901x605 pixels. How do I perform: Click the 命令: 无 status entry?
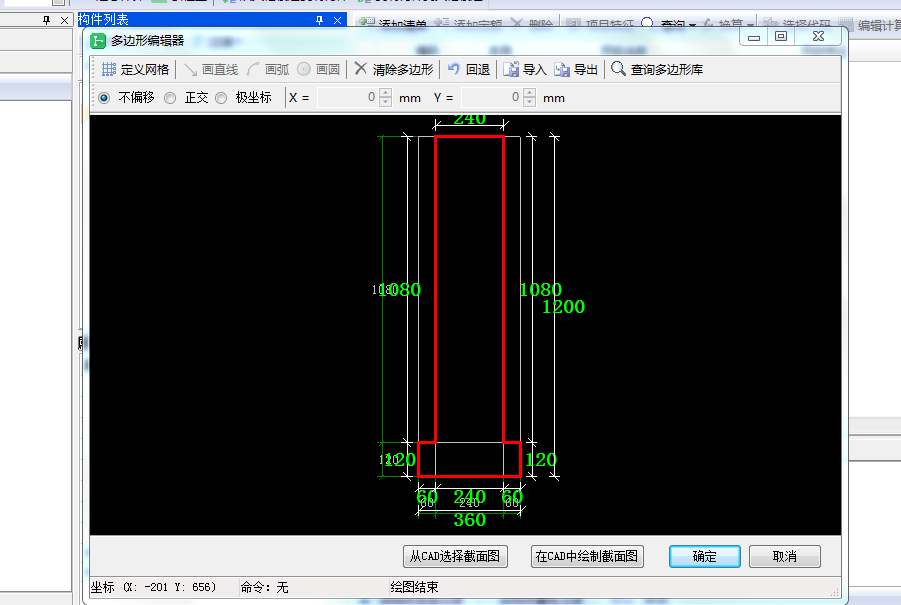point(264,587)
